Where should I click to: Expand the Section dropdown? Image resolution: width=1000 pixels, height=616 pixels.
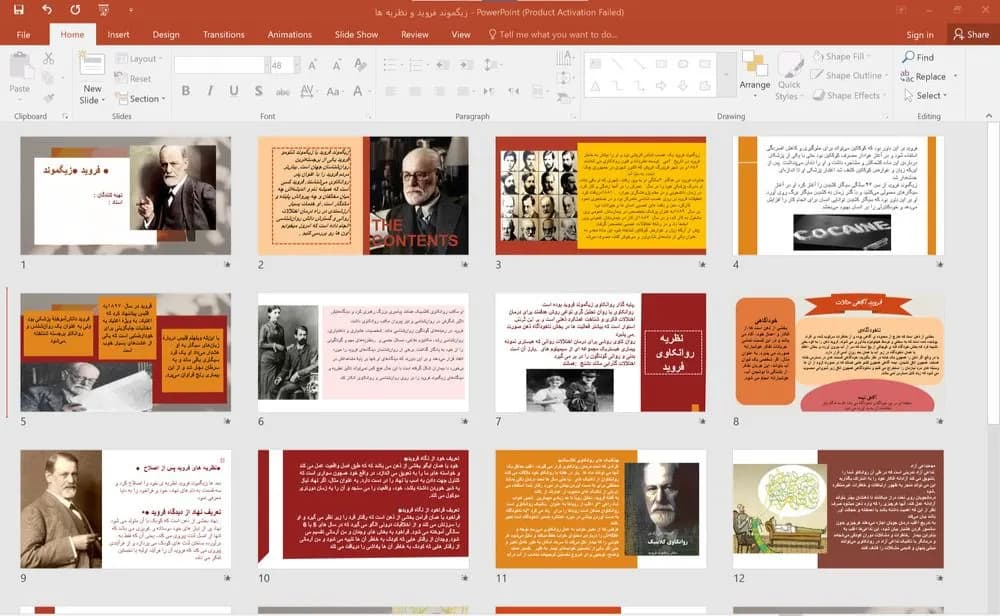coord(141,99)
